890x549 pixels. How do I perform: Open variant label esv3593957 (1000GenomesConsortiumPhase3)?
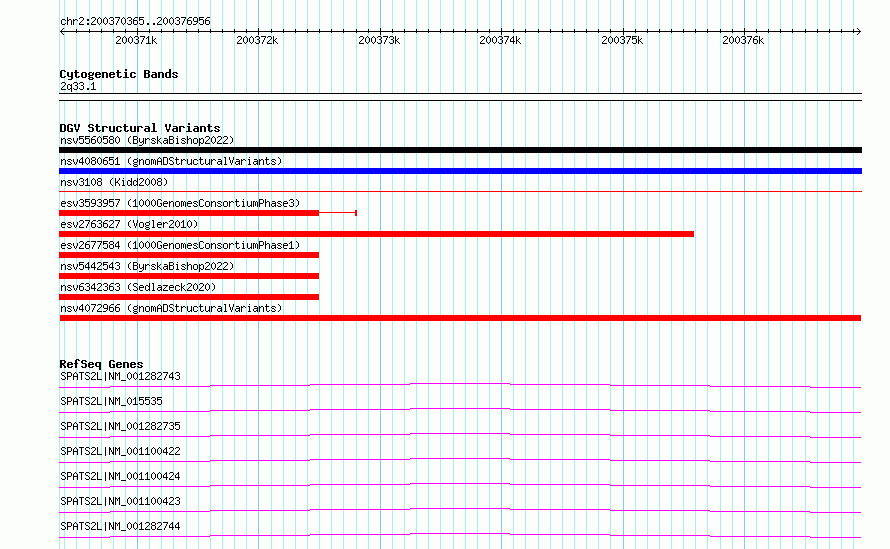pyautogui.click(x=180, y=203)
